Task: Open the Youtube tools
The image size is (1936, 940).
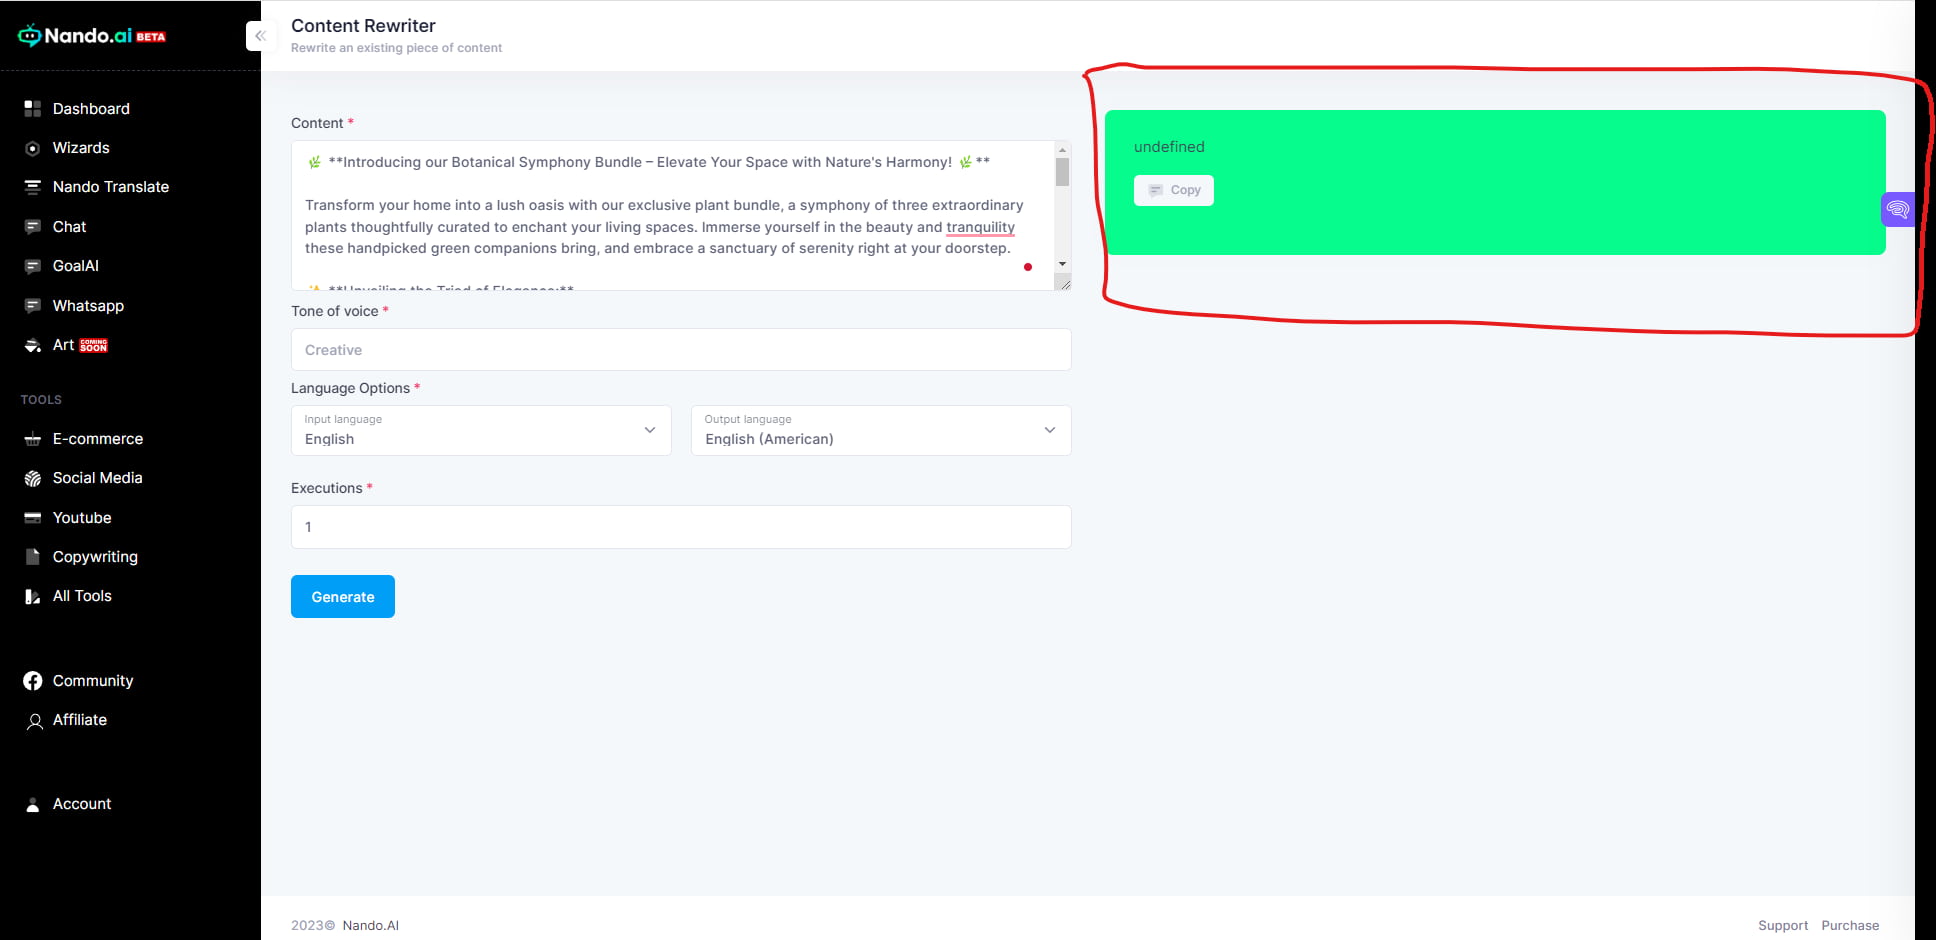Action: [x=82, y=517]
